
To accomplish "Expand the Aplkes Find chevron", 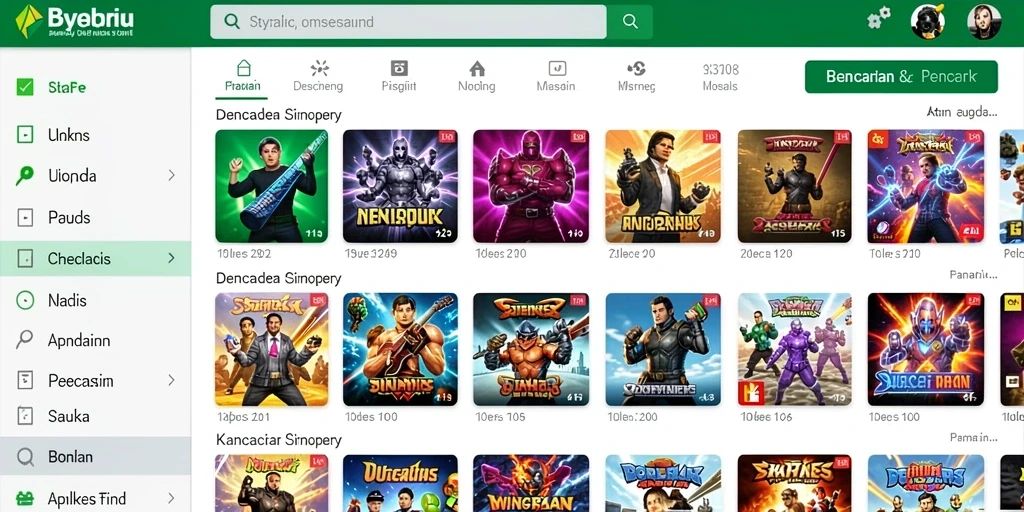I will [172, 499].
